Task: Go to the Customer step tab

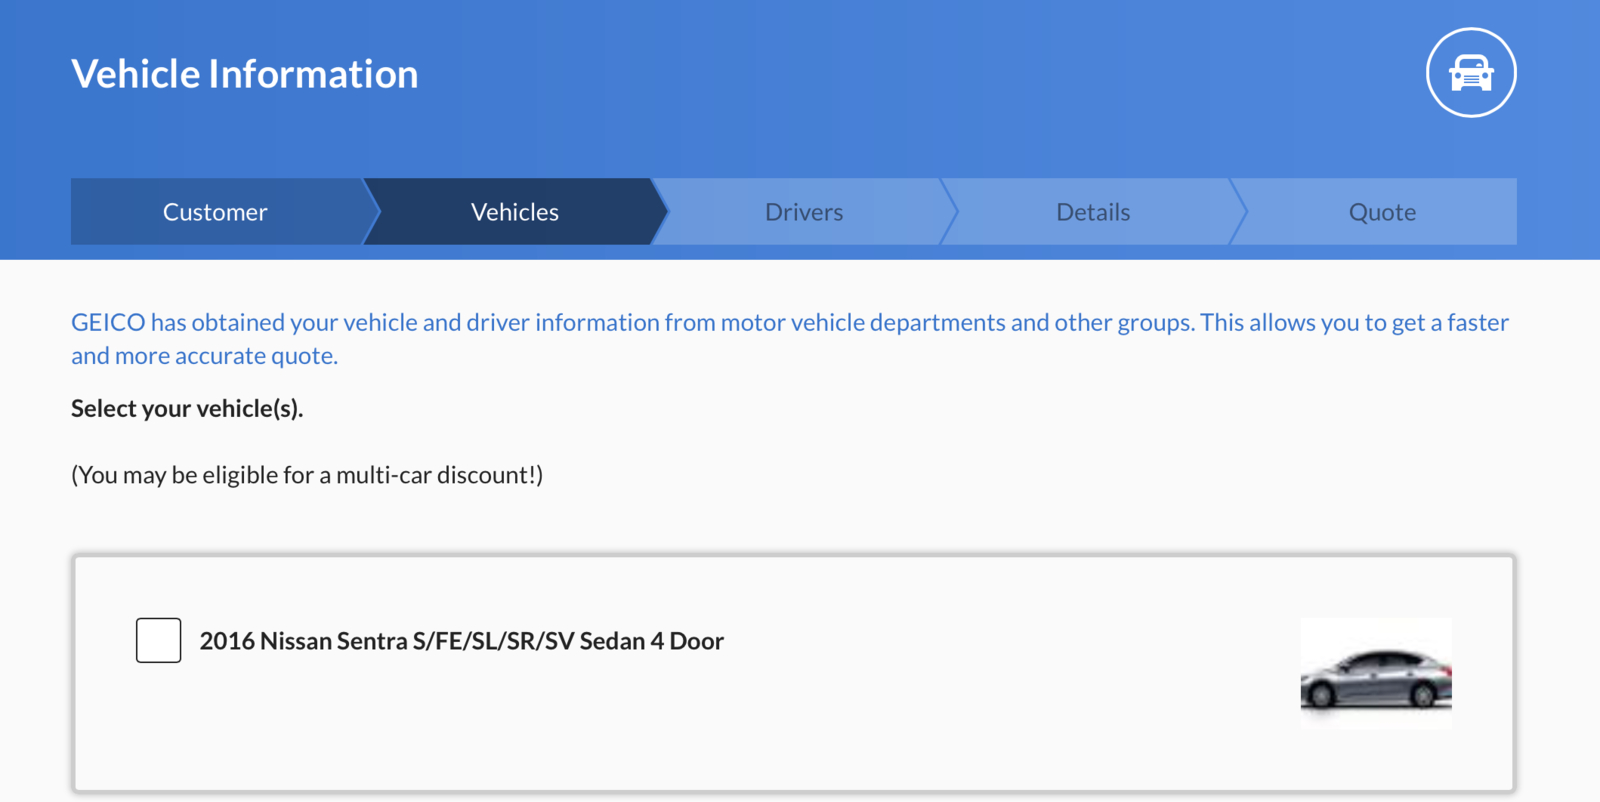Action: (x=216, y=212)
